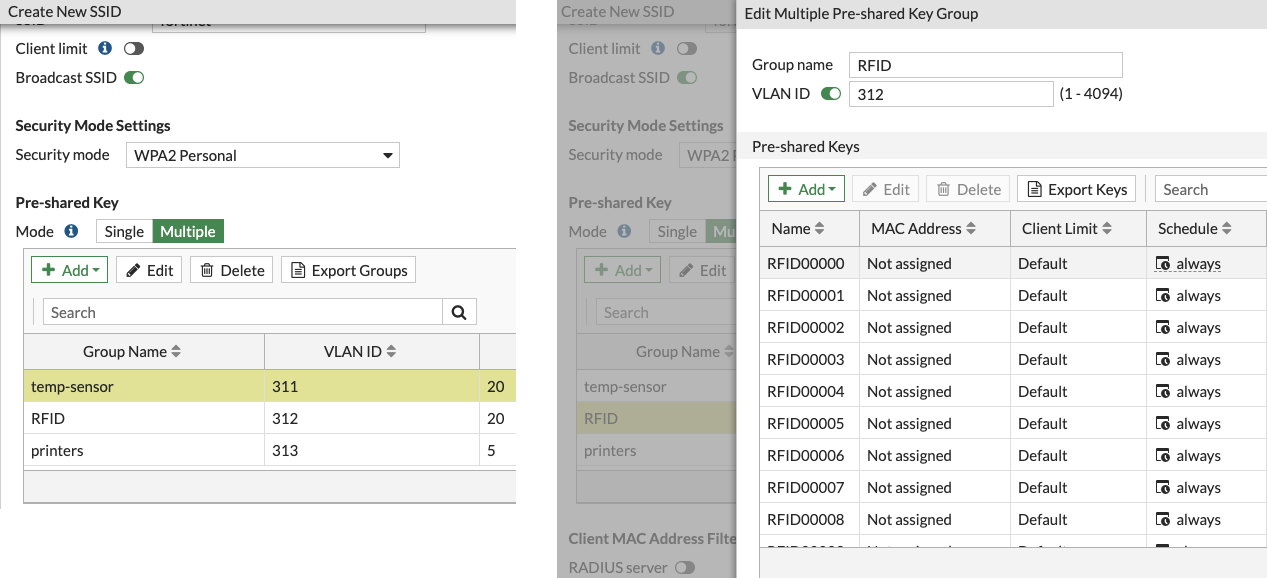Switch Mode to Single
Screen dimensions: 1267x578
click(123, 231)
